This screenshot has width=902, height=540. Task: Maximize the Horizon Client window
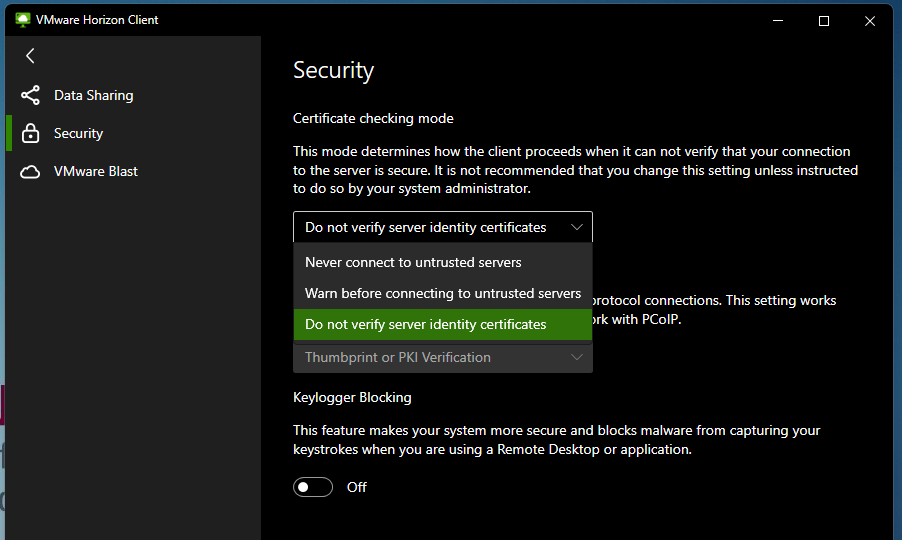pyautogui.click(x=824, y=20)
